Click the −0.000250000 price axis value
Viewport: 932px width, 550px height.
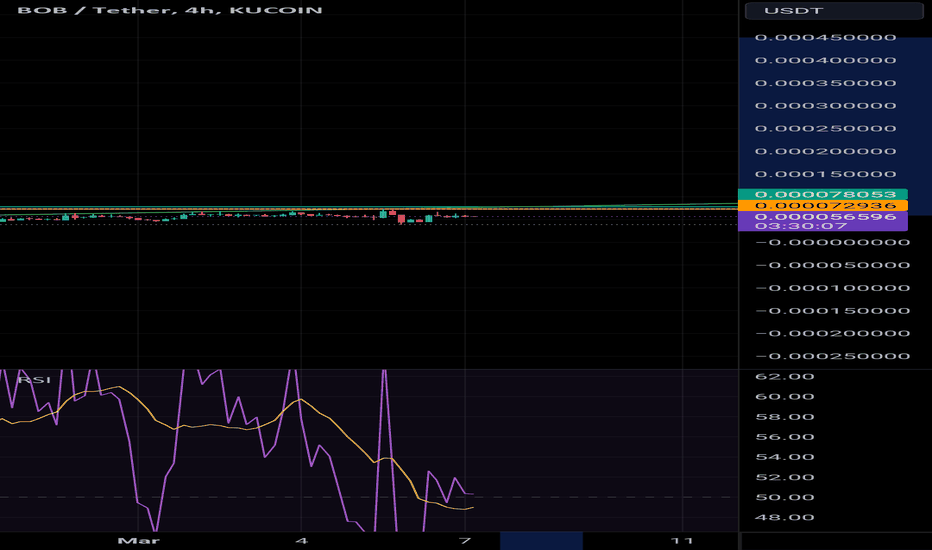click(832, 356)
